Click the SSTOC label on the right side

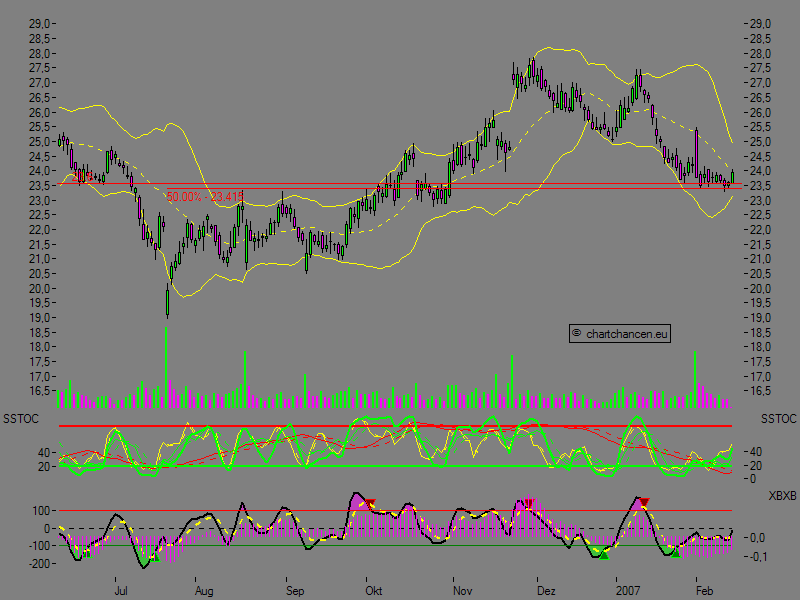tap(779, 419)
